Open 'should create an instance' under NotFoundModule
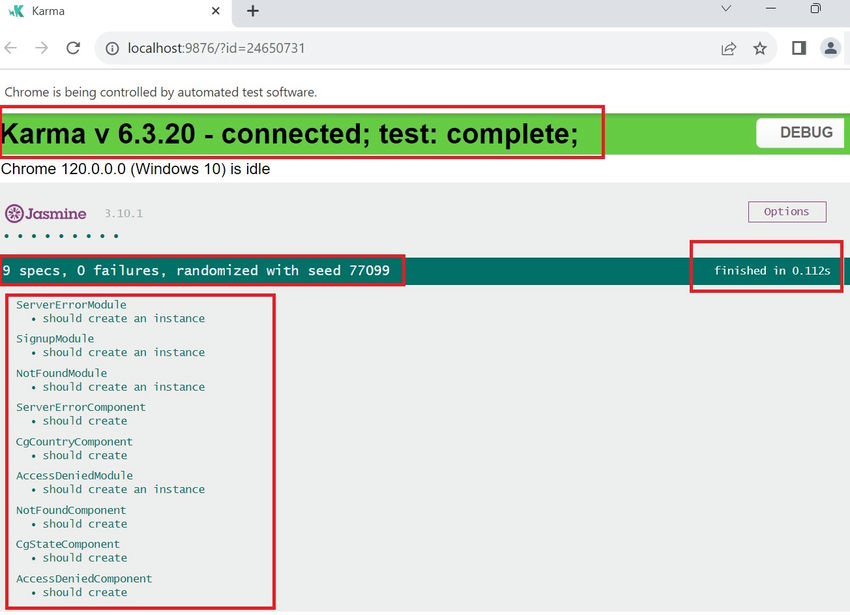 [x=124, y=387]
